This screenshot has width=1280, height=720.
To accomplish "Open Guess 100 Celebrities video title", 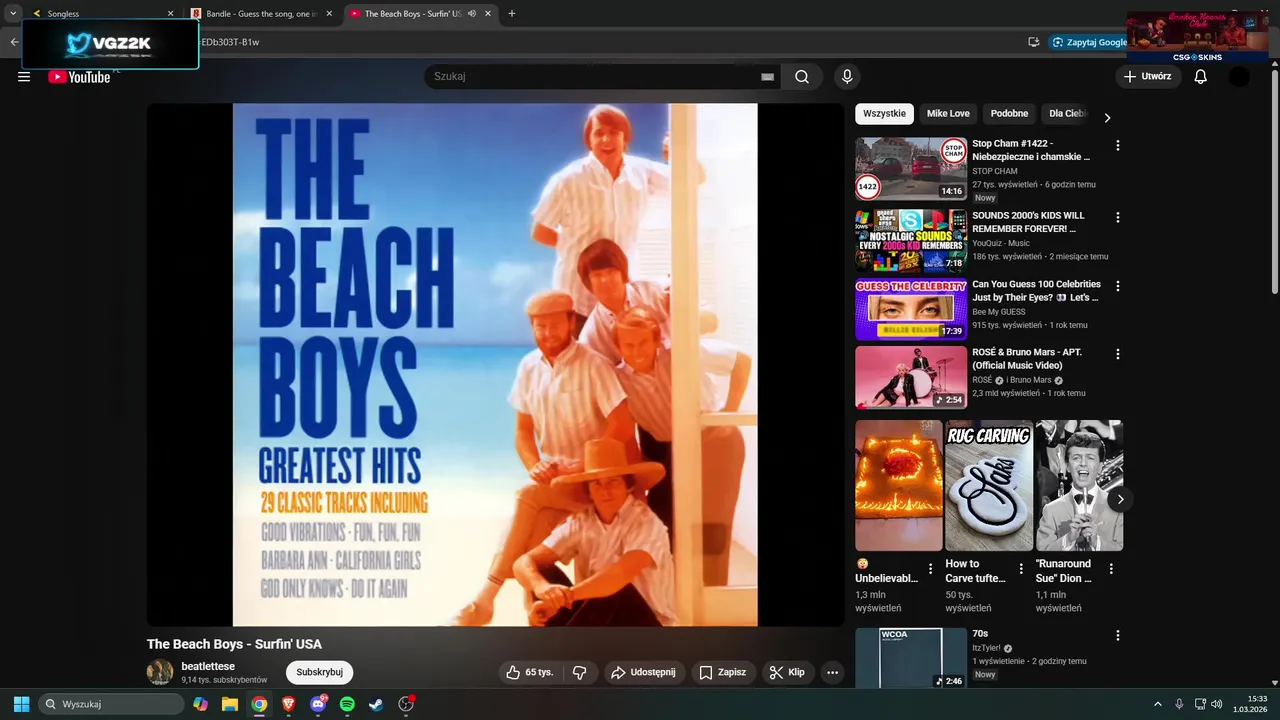I will 1036,291.
